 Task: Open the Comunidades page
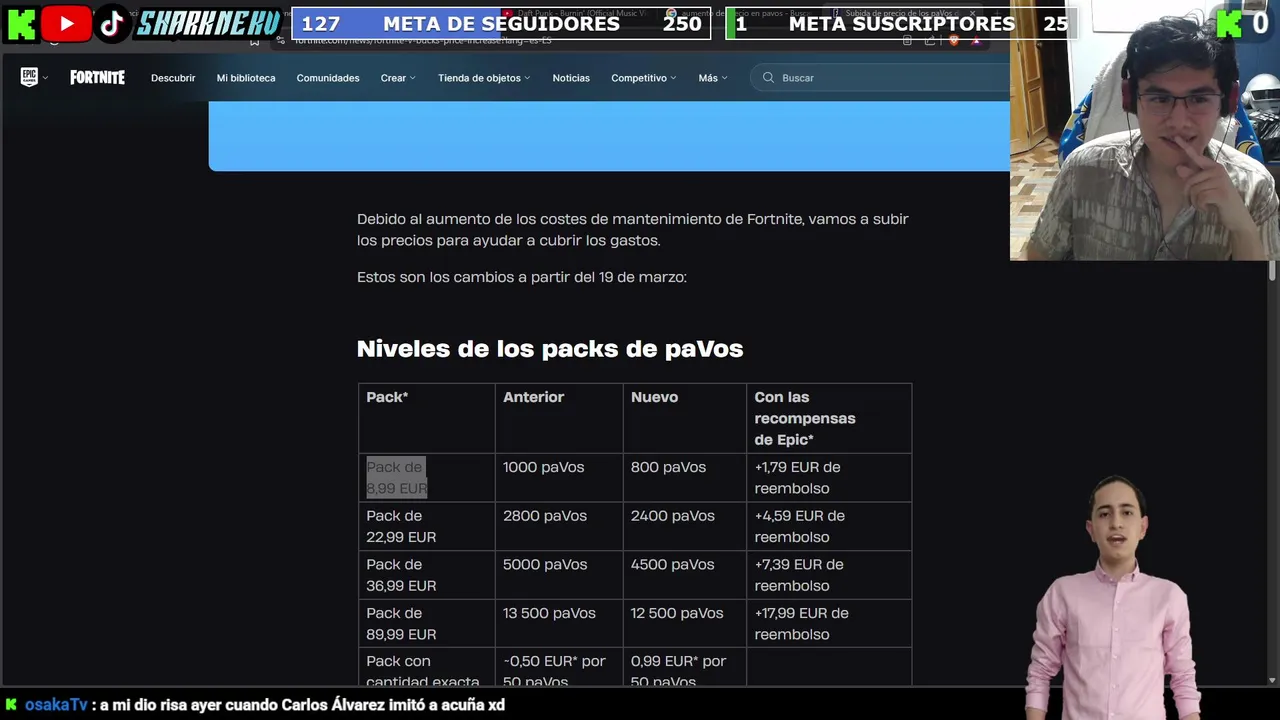(328, 78)
